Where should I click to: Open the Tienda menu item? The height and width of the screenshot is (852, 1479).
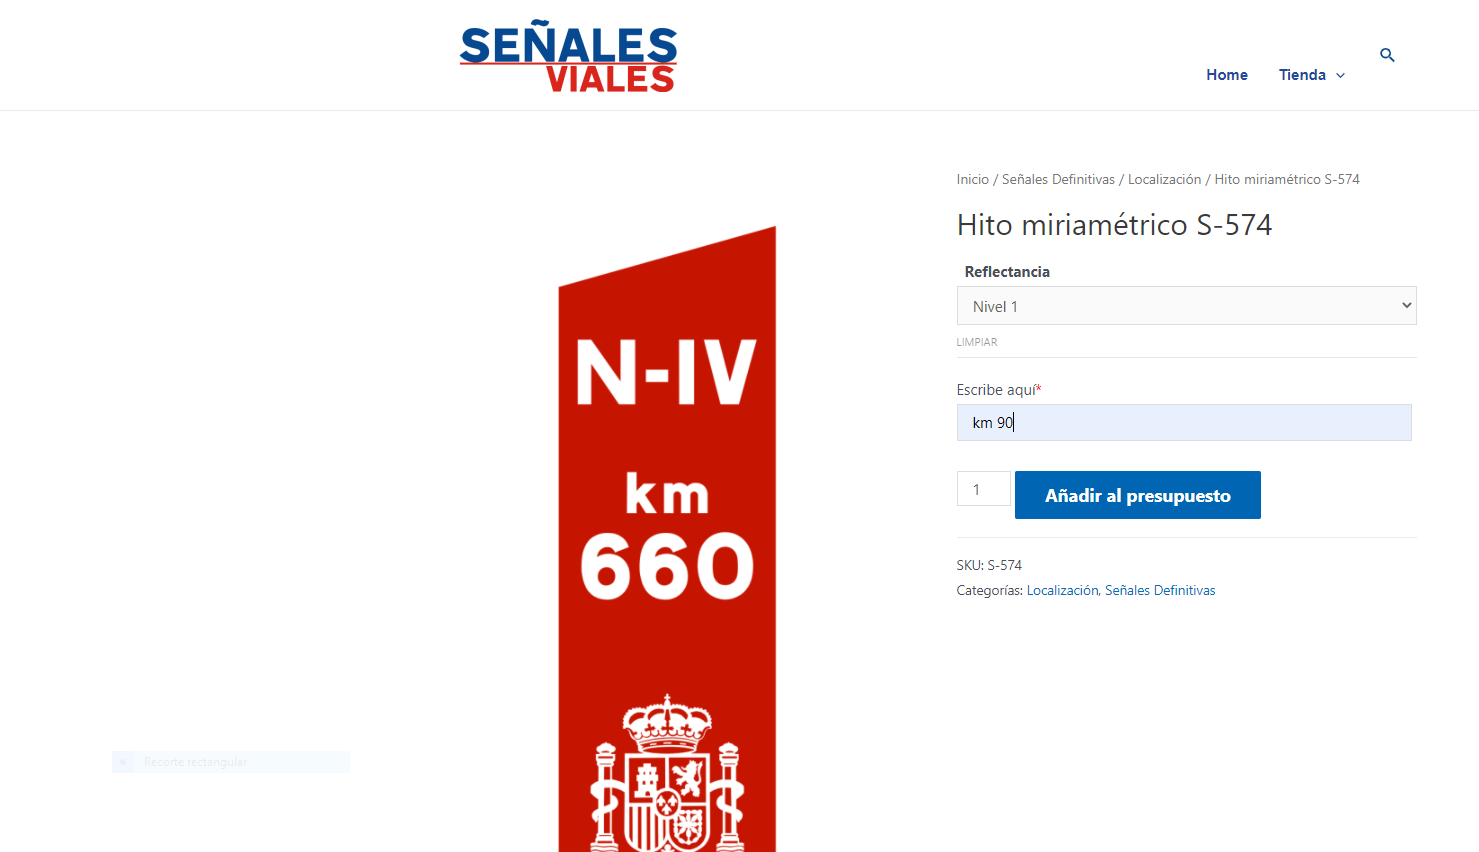point(1302,75)
